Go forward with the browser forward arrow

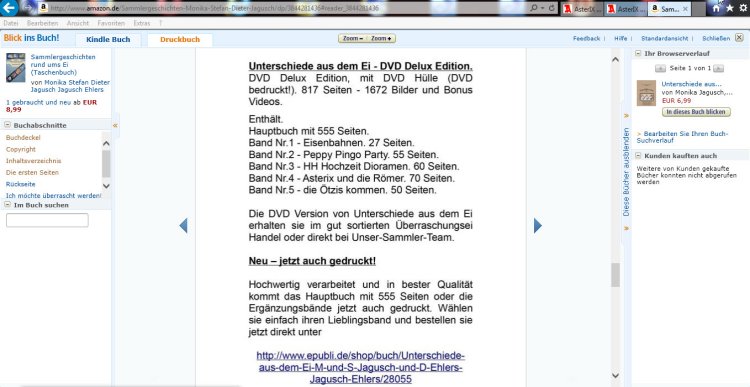[28, 8]
